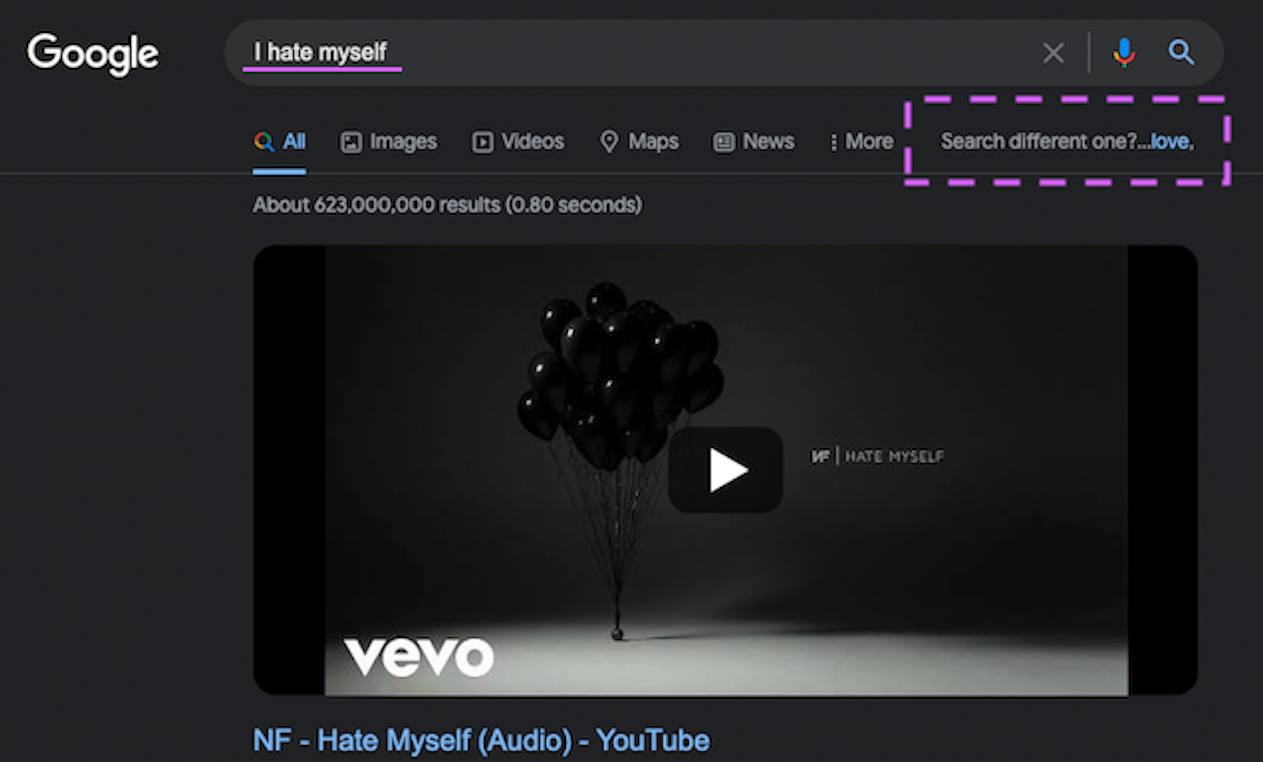Open the Google logo homepage link
The height and width of the screenshot is (762, 1263).
click(93, 53)
